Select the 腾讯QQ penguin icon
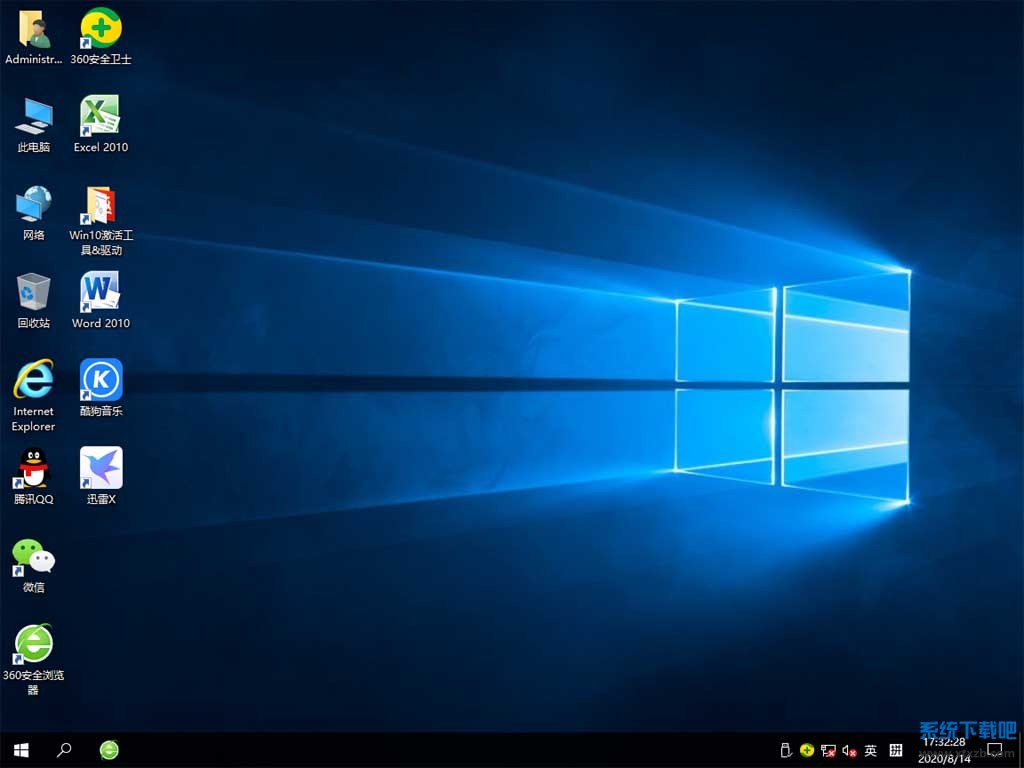This screenshot has height=768, width=1024. [34, 468]
